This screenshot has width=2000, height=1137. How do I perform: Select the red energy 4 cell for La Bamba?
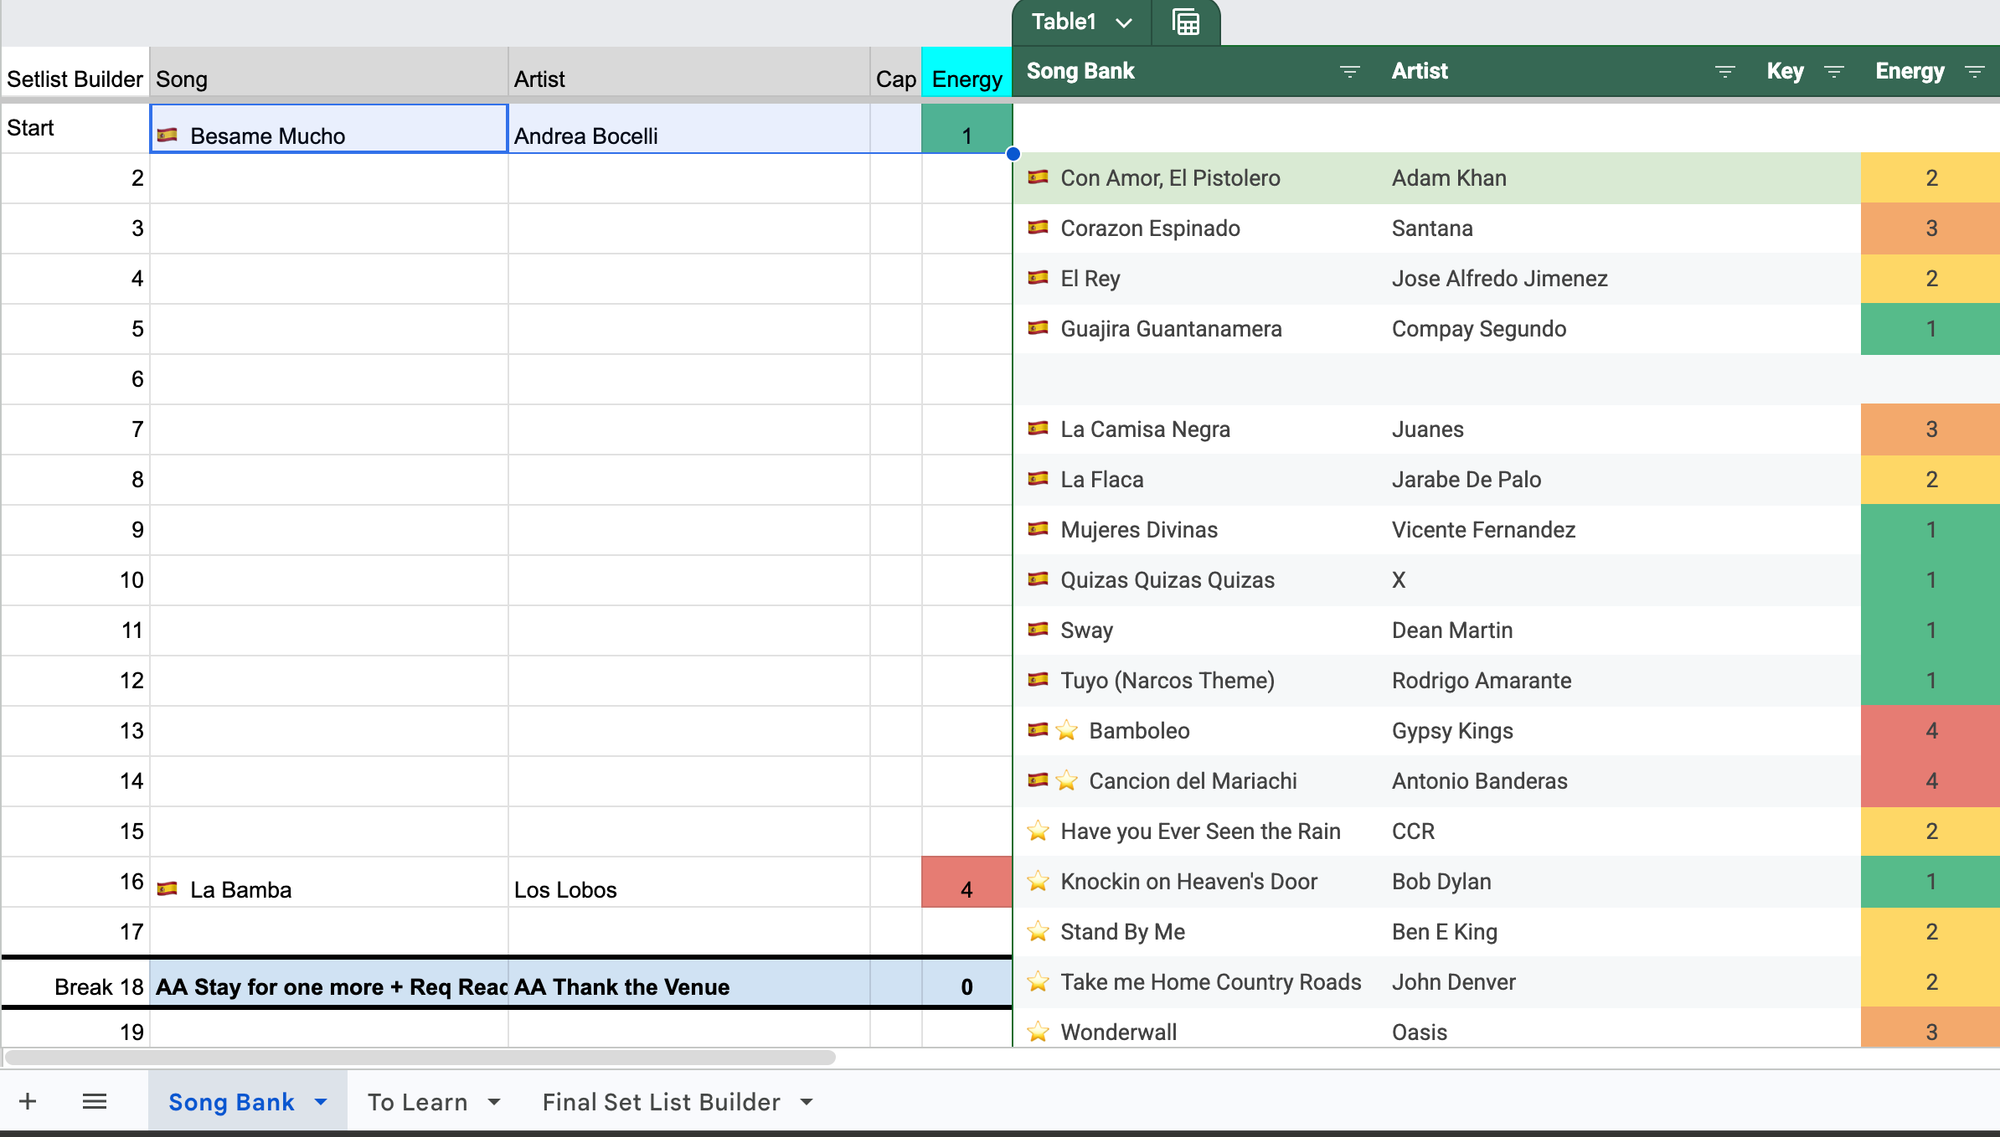coord(967,882)
